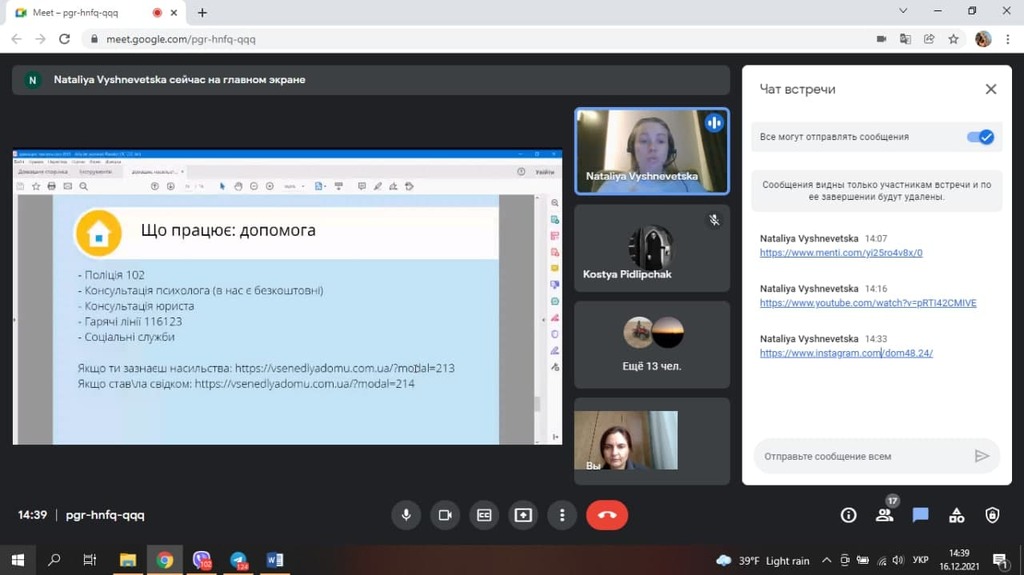Show the participants list
The height and width of the screenshot is (575, 1024).
click(x=884, y=515)
